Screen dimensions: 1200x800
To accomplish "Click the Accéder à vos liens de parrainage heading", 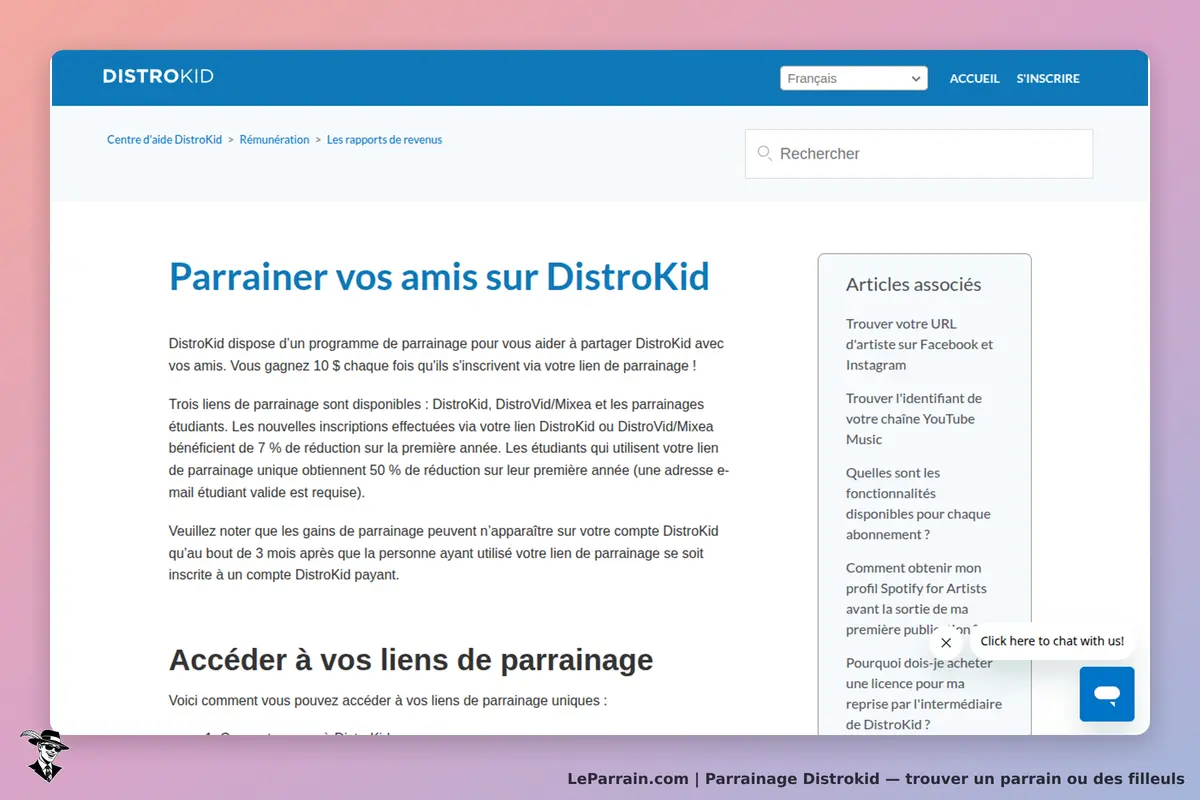I will point(411,660).
